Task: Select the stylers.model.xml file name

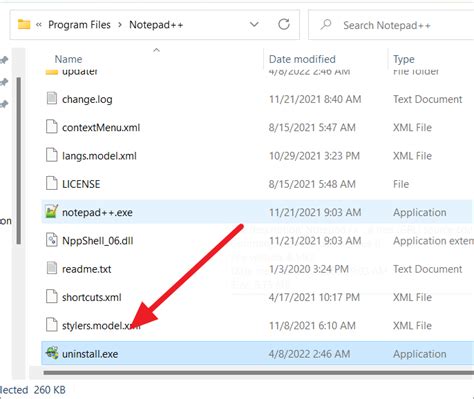Action: [x=101, y=326]
